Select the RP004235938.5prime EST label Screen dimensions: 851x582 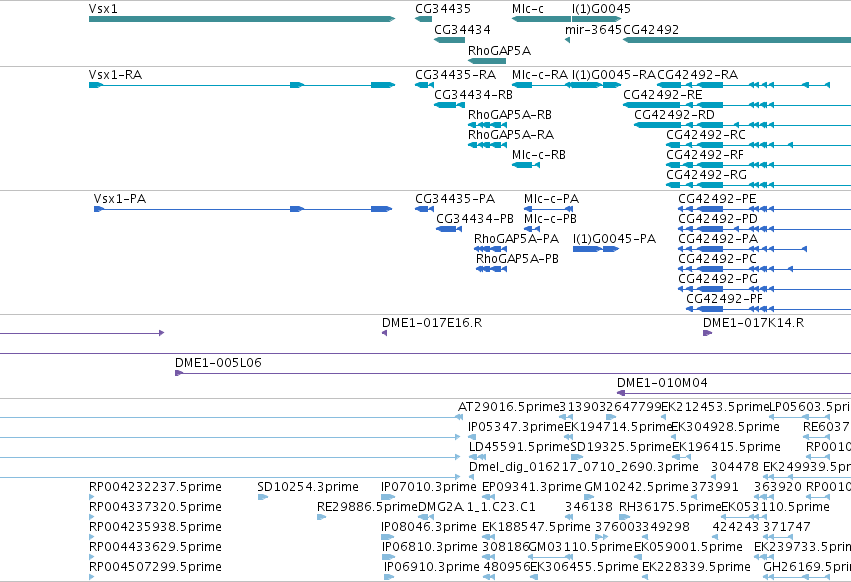pos(155,527)
